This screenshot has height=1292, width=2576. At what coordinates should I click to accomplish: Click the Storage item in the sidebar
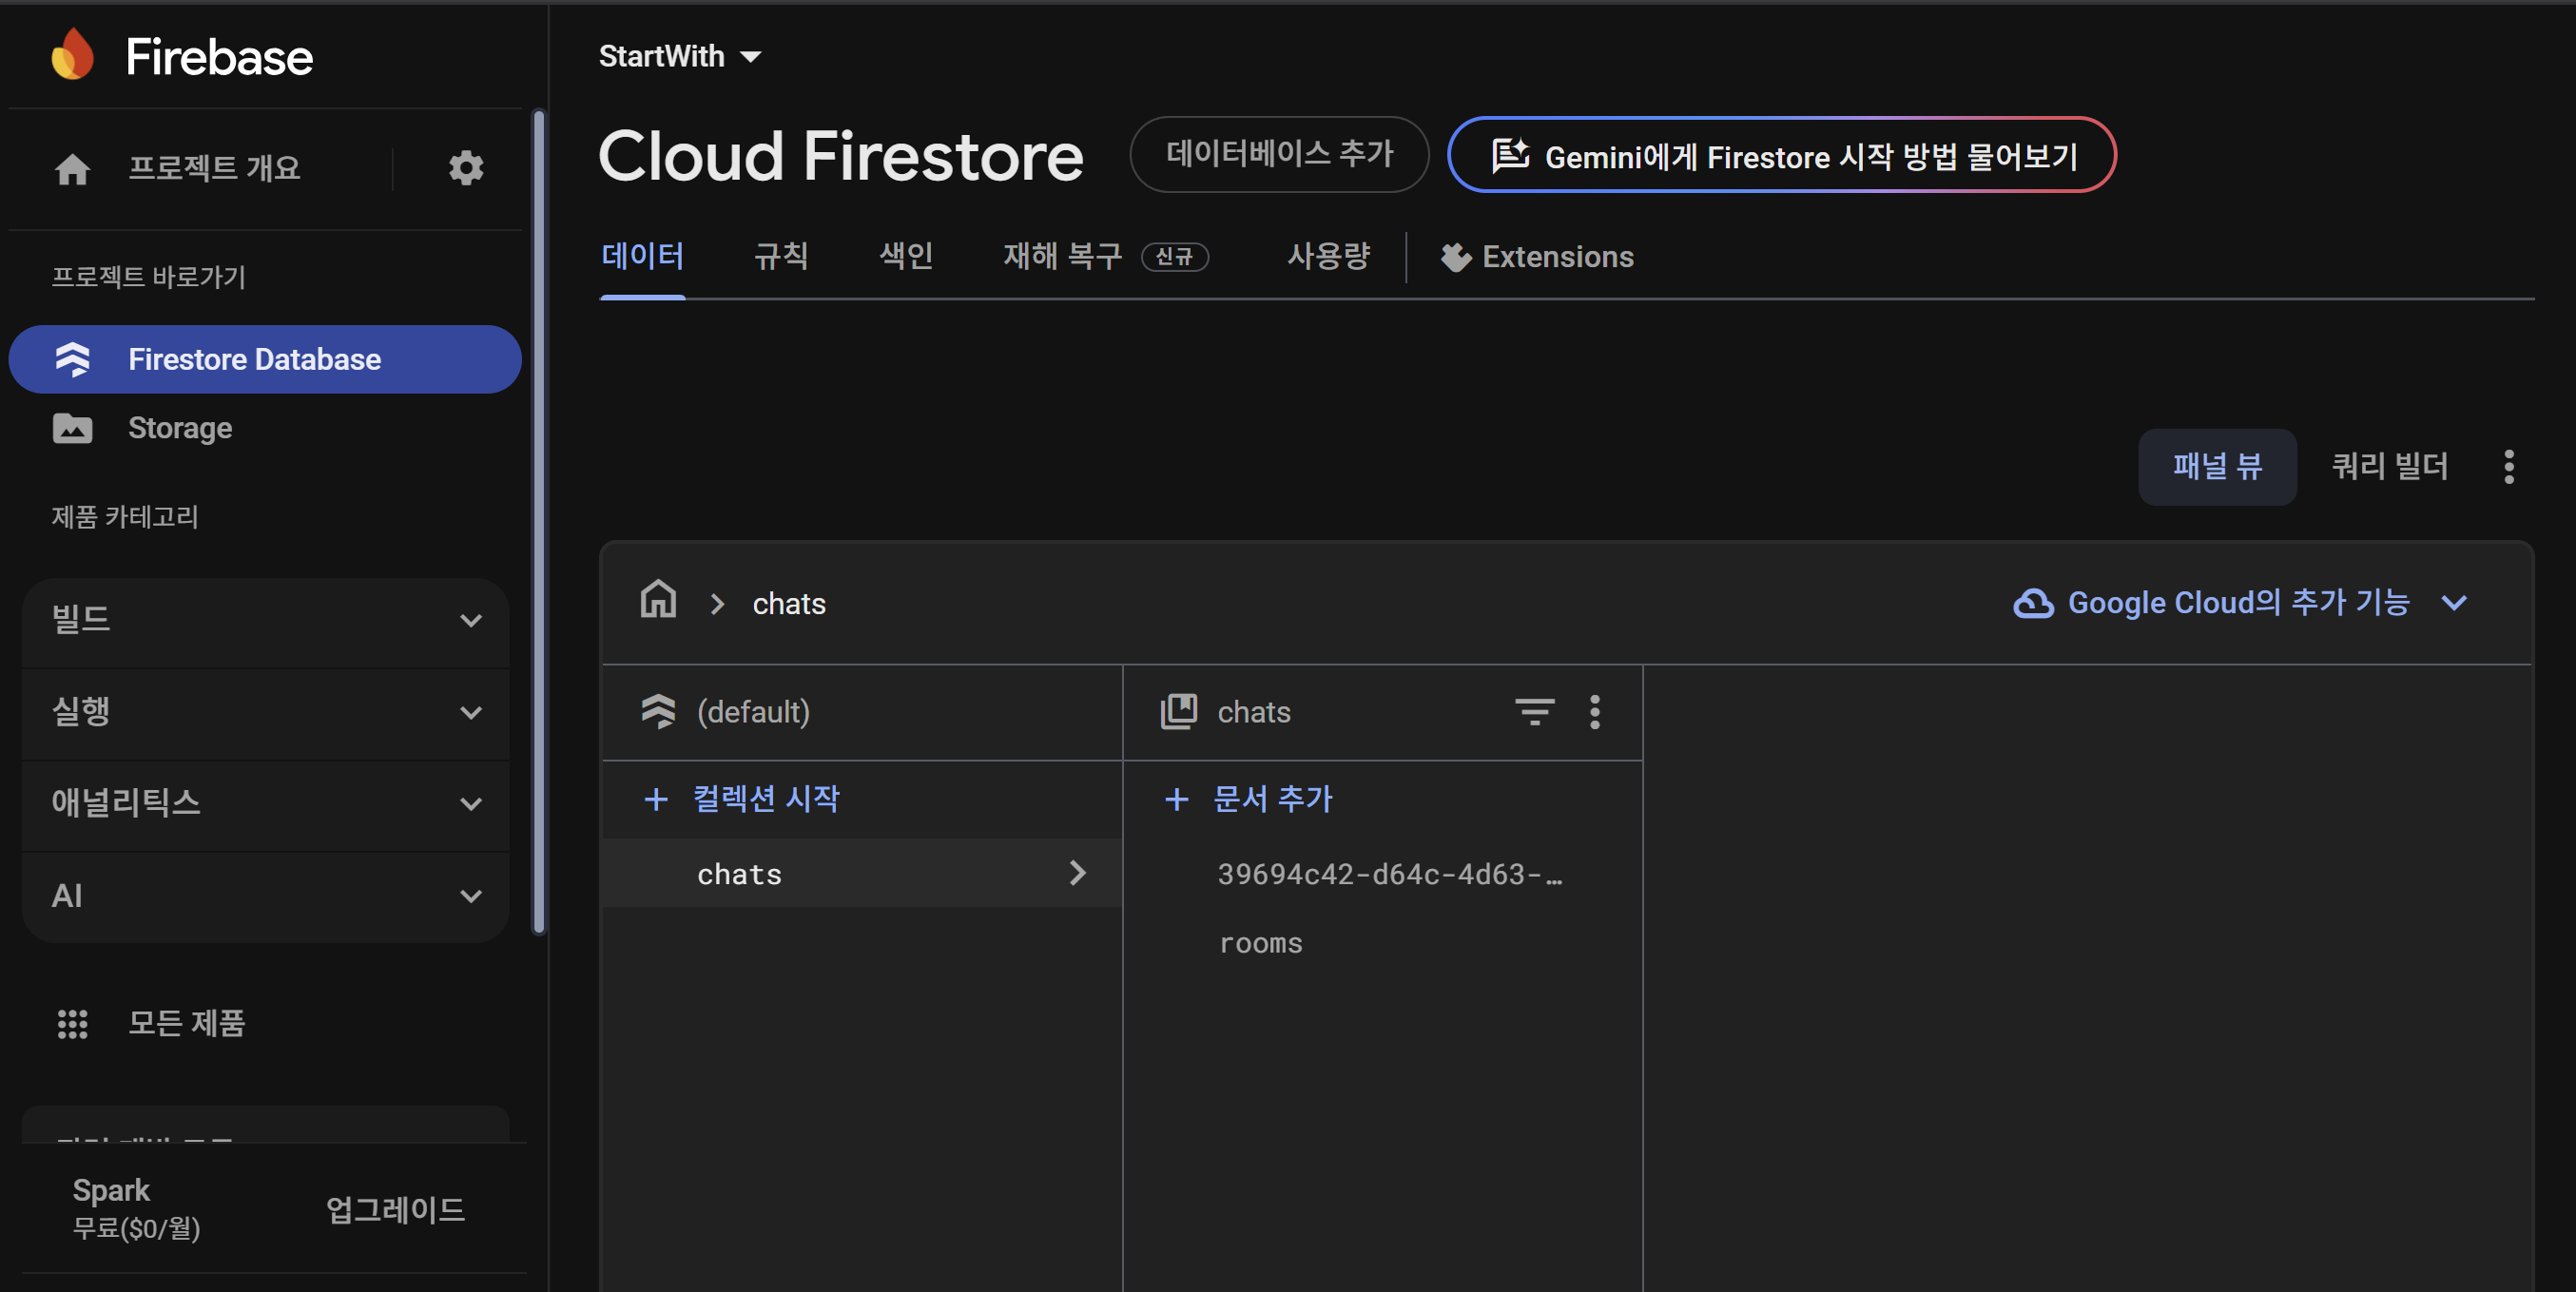point(180,428)
